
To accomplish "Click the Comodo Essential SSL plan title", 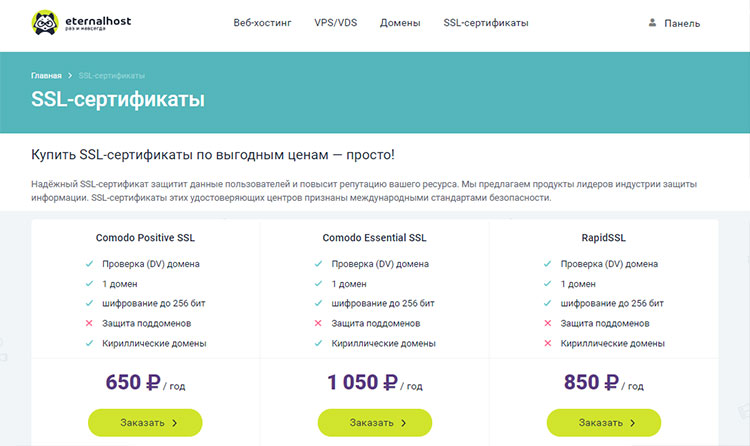I will point(374,239).
